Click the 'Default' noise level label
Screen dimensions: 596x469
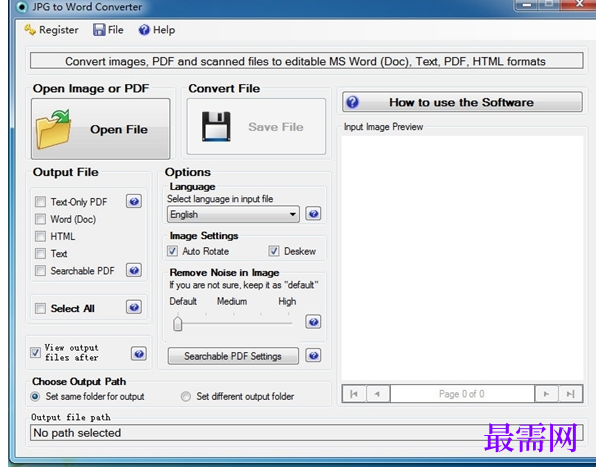tap(183, 301)
